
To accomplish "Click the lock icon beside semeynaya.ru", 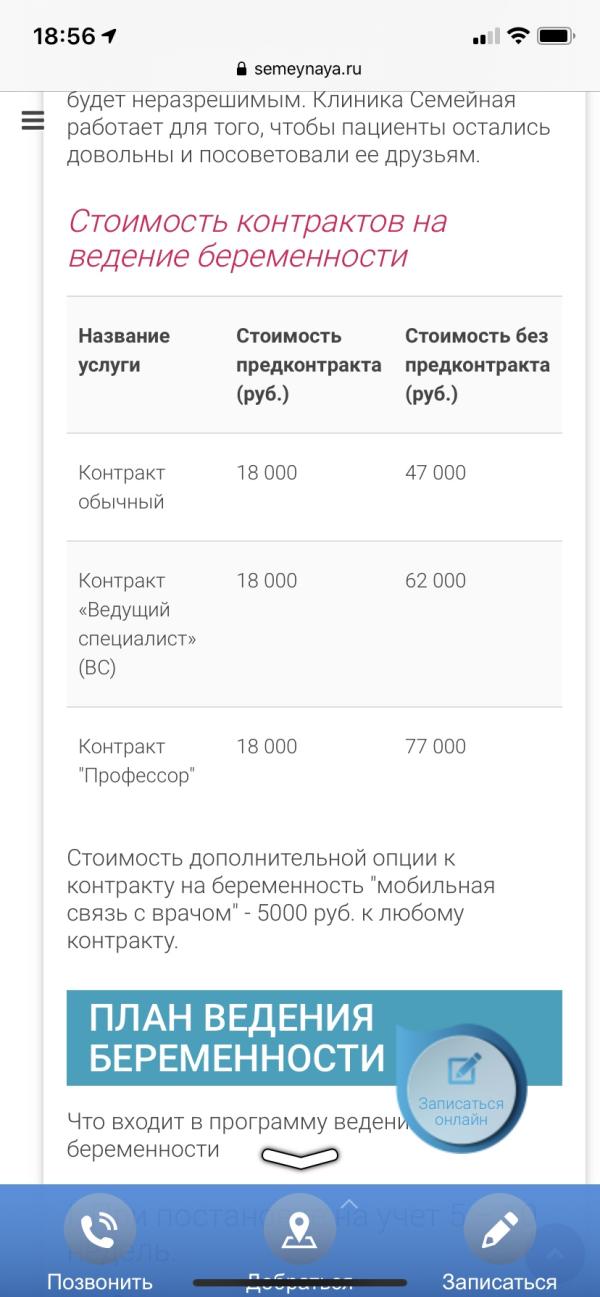I will pos(239,69).
